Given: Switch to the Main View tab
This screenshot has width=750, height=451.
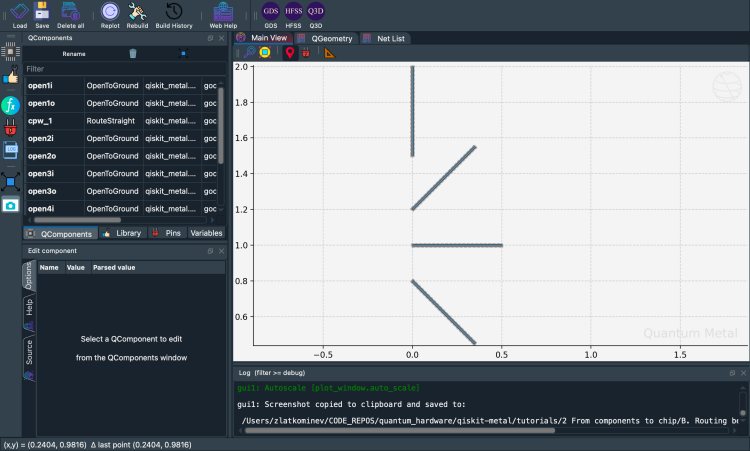Looking at the screenshot, I should tap(263, 38).
